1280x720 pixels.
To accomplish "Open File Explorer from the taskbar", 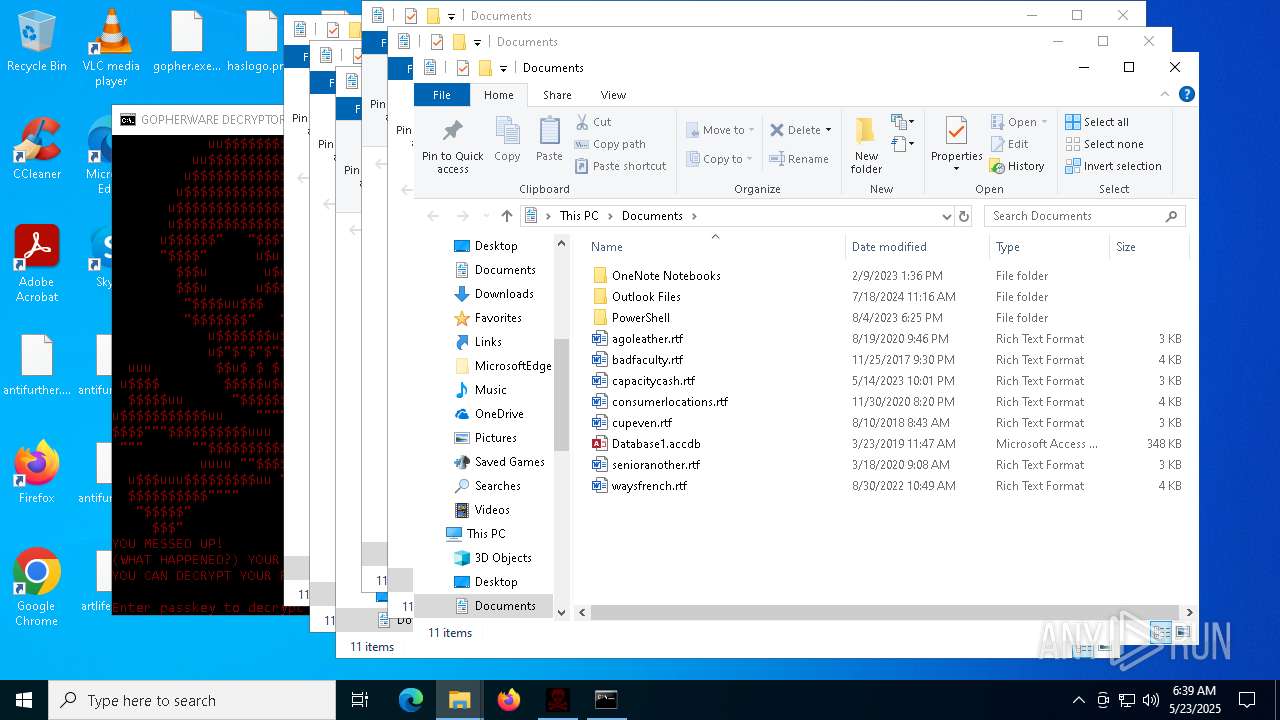I will point(460,700).
